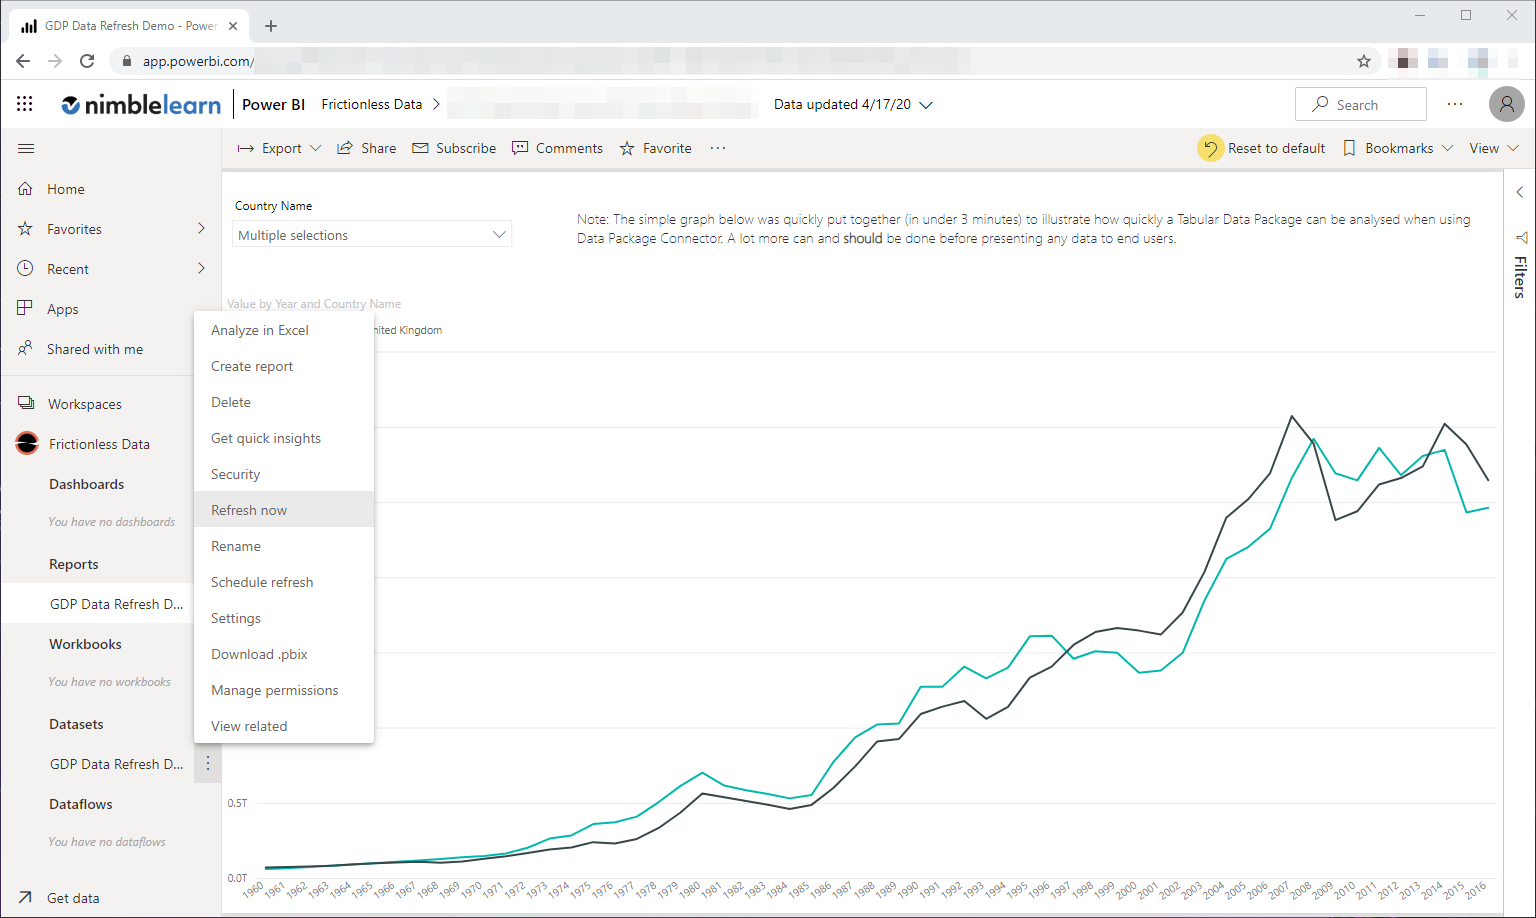
Task: Click the Subscribe envelope icon
Action: point(420,148)
